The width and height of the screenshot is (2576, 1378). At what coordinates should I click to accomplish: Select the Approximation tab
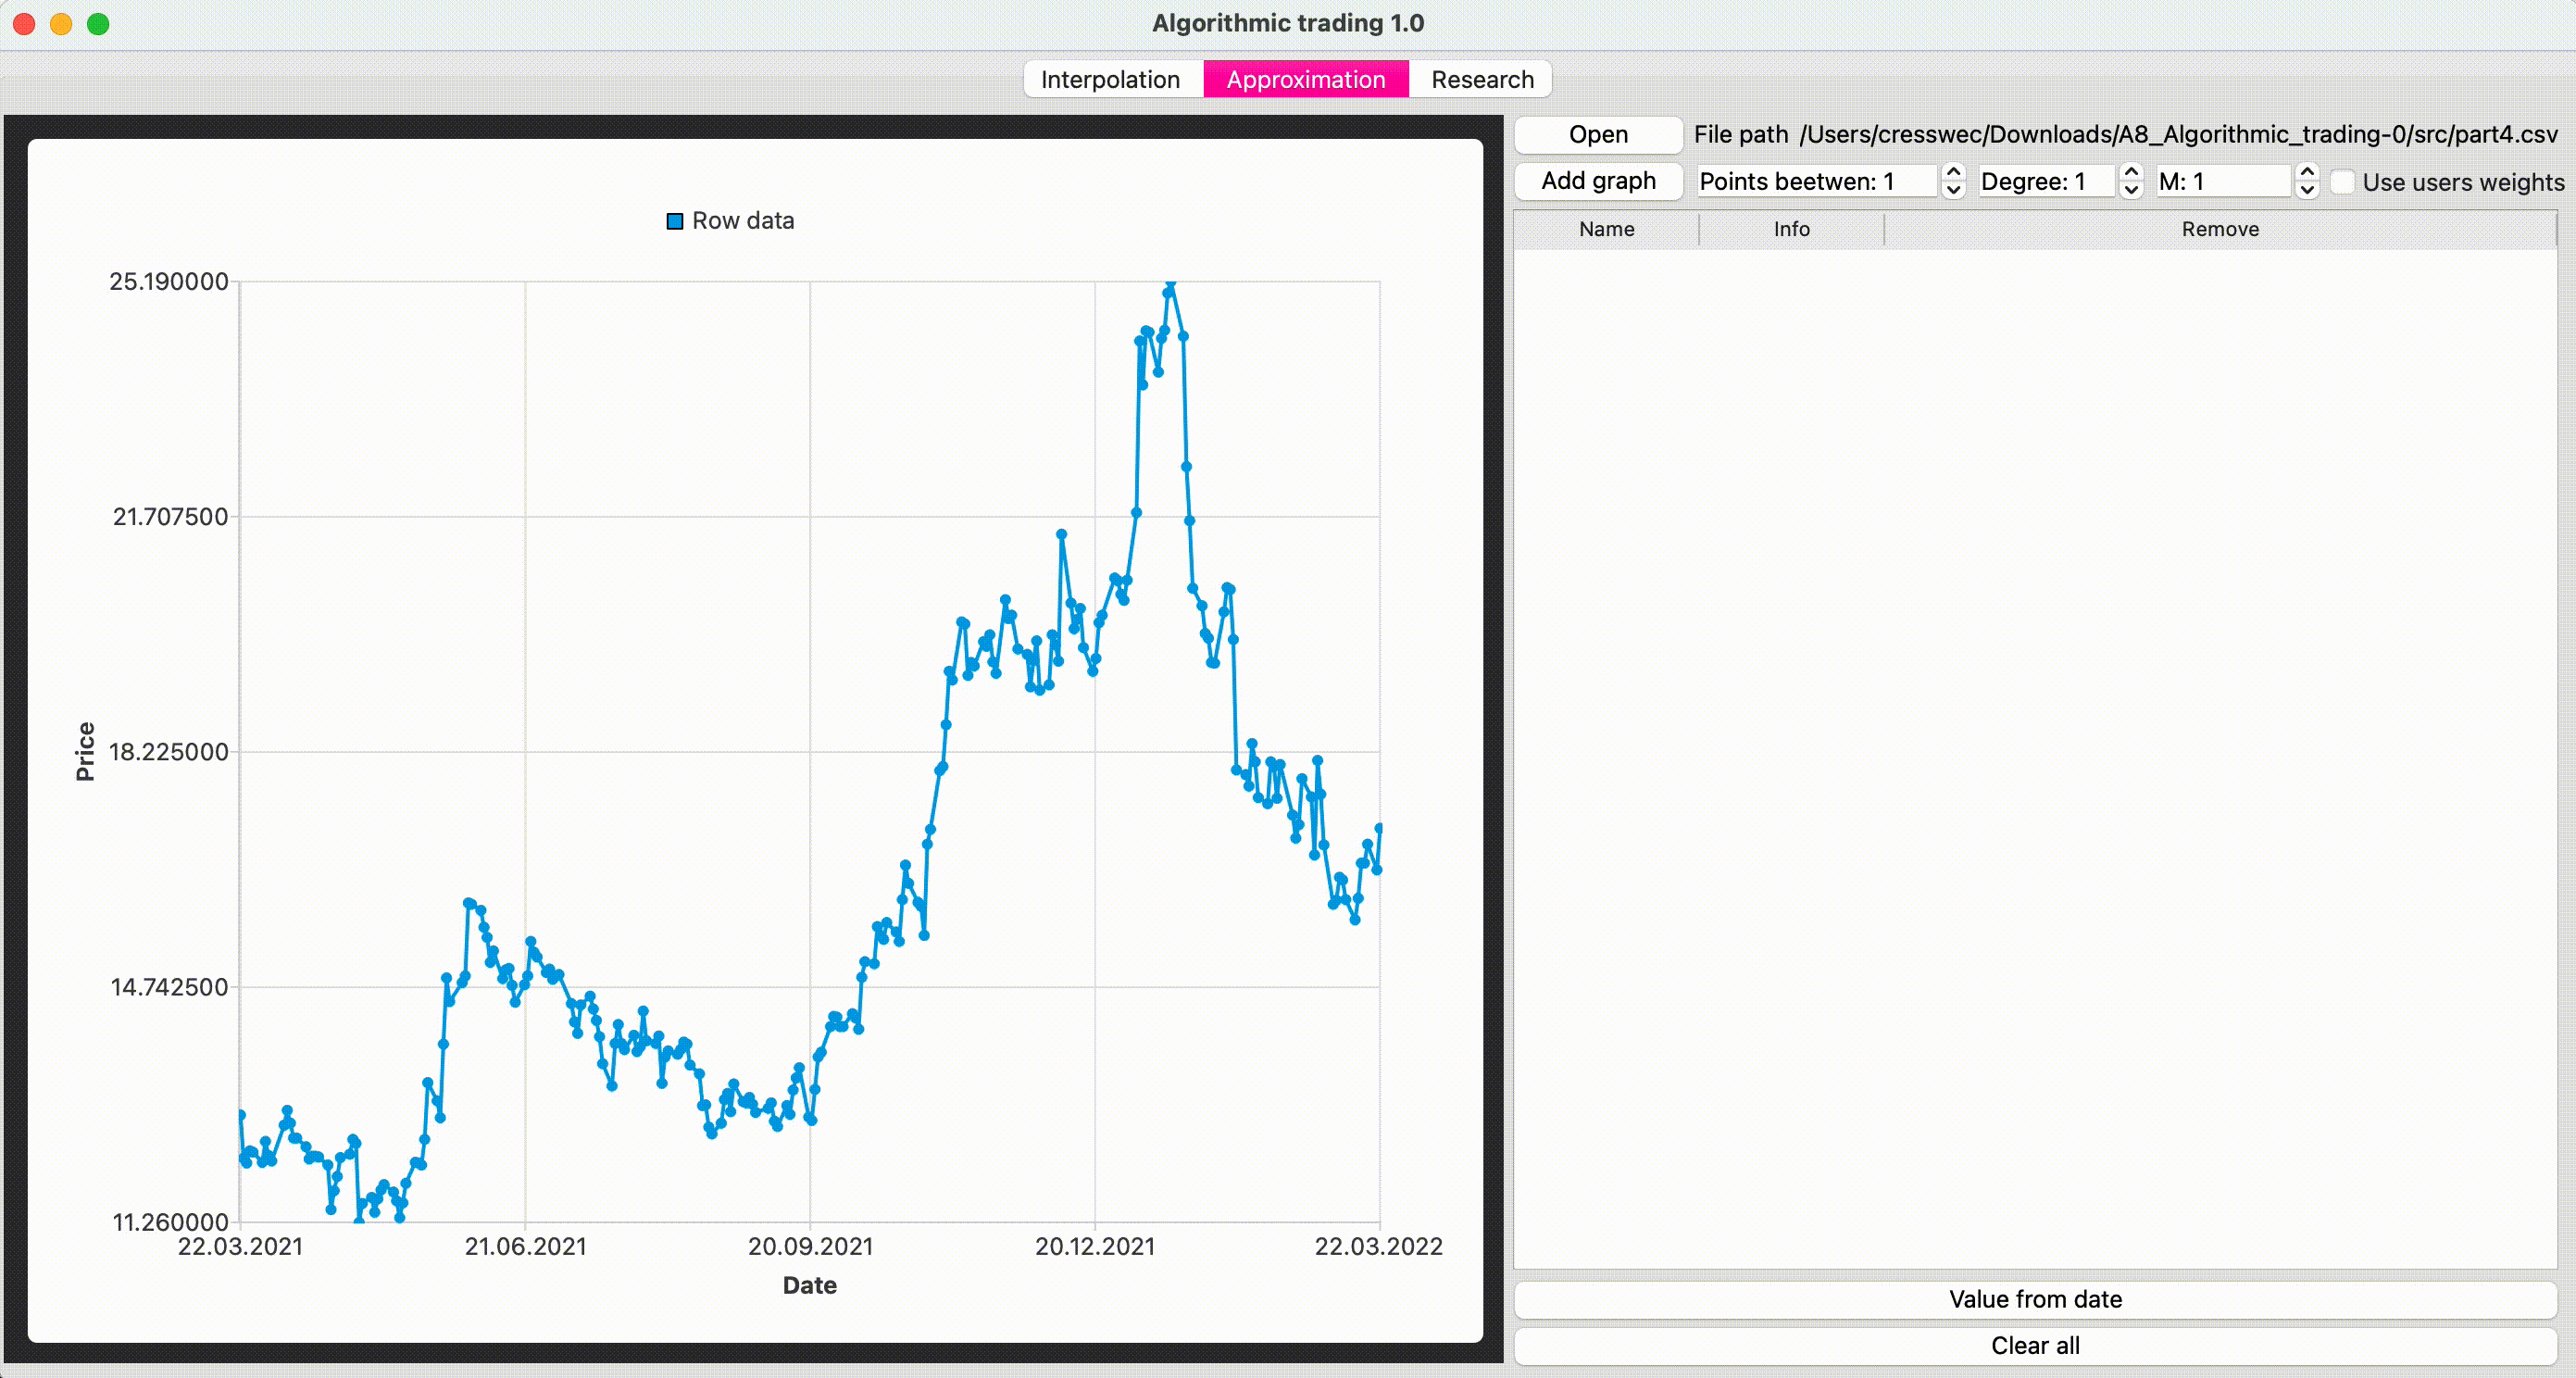pyautogui.click(x=1305, y=79)
